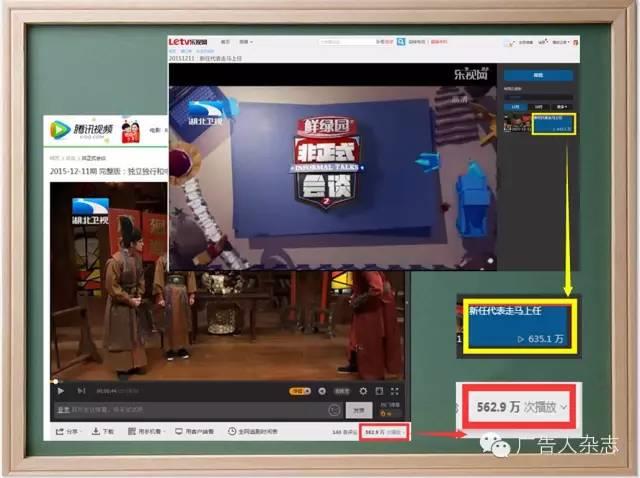Click the red link right of Letv search
Image resolution: width=640 pixels, height=478 pixels.
tap(439, 42)
